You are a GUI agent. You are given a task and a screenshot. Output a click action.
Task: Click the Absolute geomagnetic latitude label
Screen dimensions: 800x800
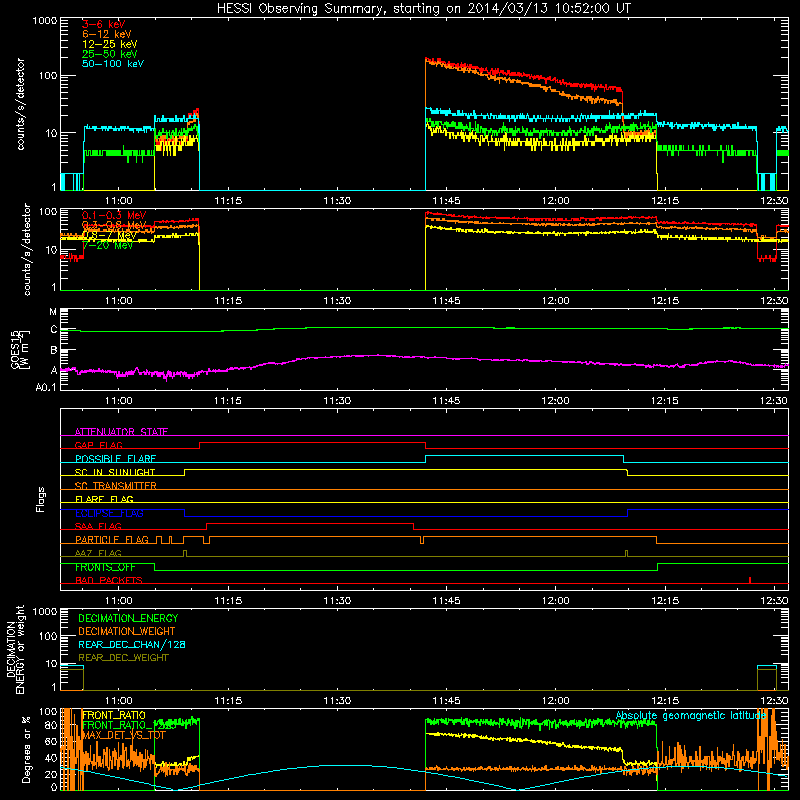coord(691,716)
